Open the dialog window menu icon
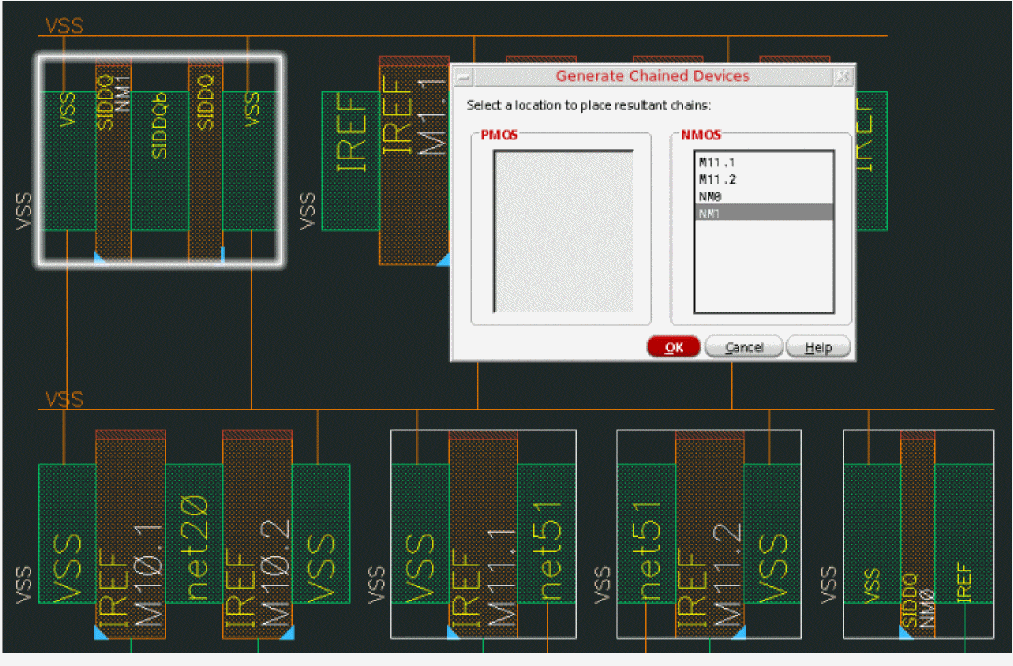The height and width of the screenshot is (666, 1013). (463, 77)
